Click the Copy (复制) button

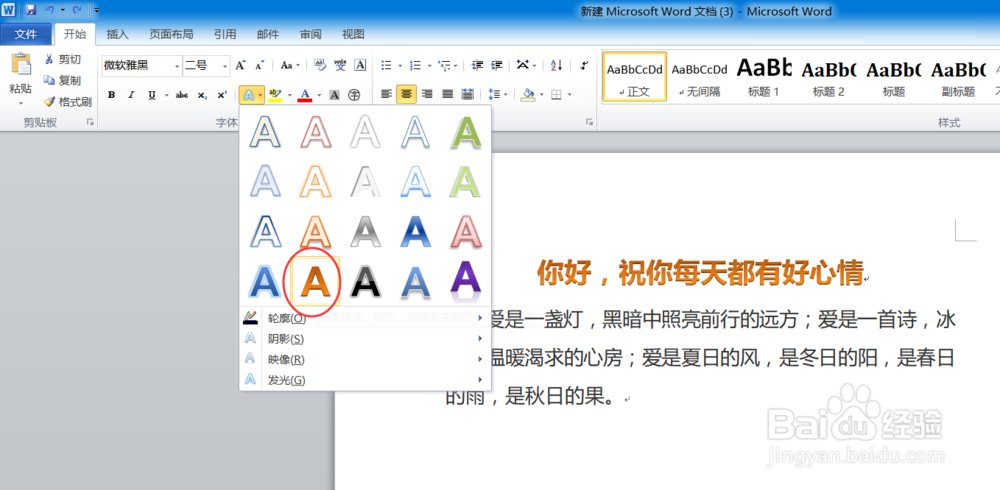(62, 80)
